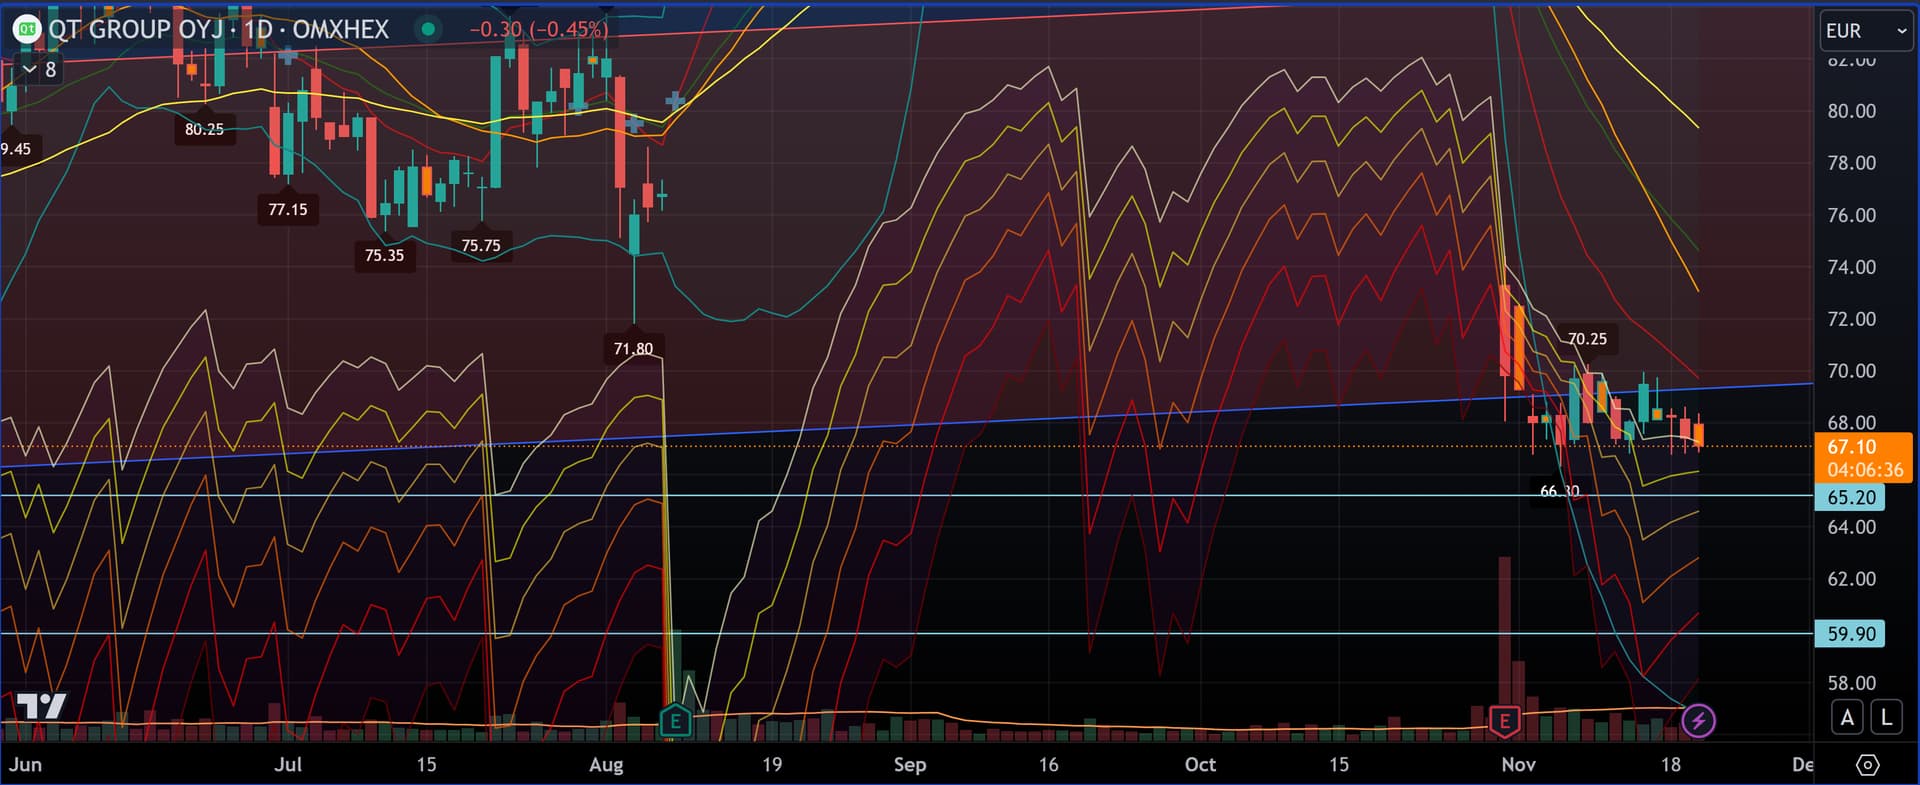Click the red earnings E marker near November
This screenshot has width=1920, height=785.
tap(1504, 720)
